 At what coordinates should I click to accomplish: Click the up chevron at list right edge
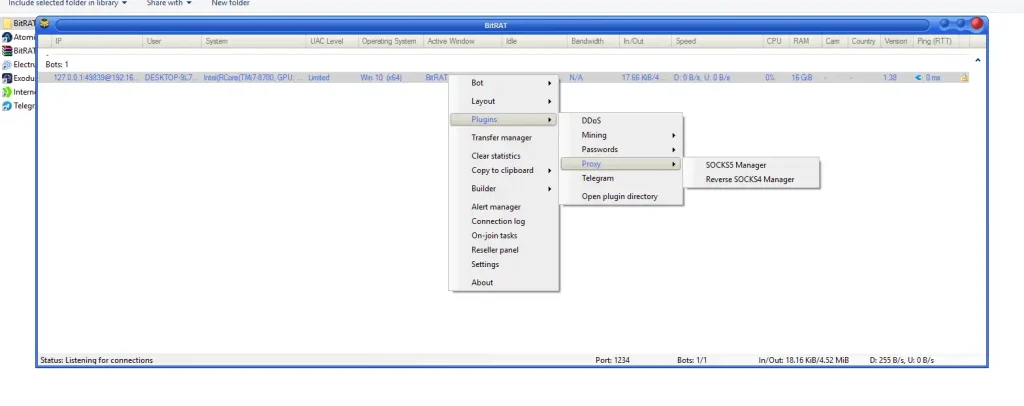(977, 61)
